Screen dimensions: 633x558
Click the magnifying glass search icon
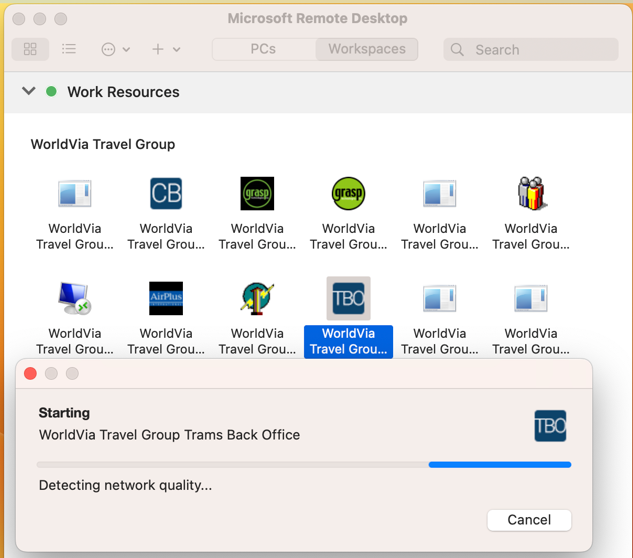click(x=457, y=50)
